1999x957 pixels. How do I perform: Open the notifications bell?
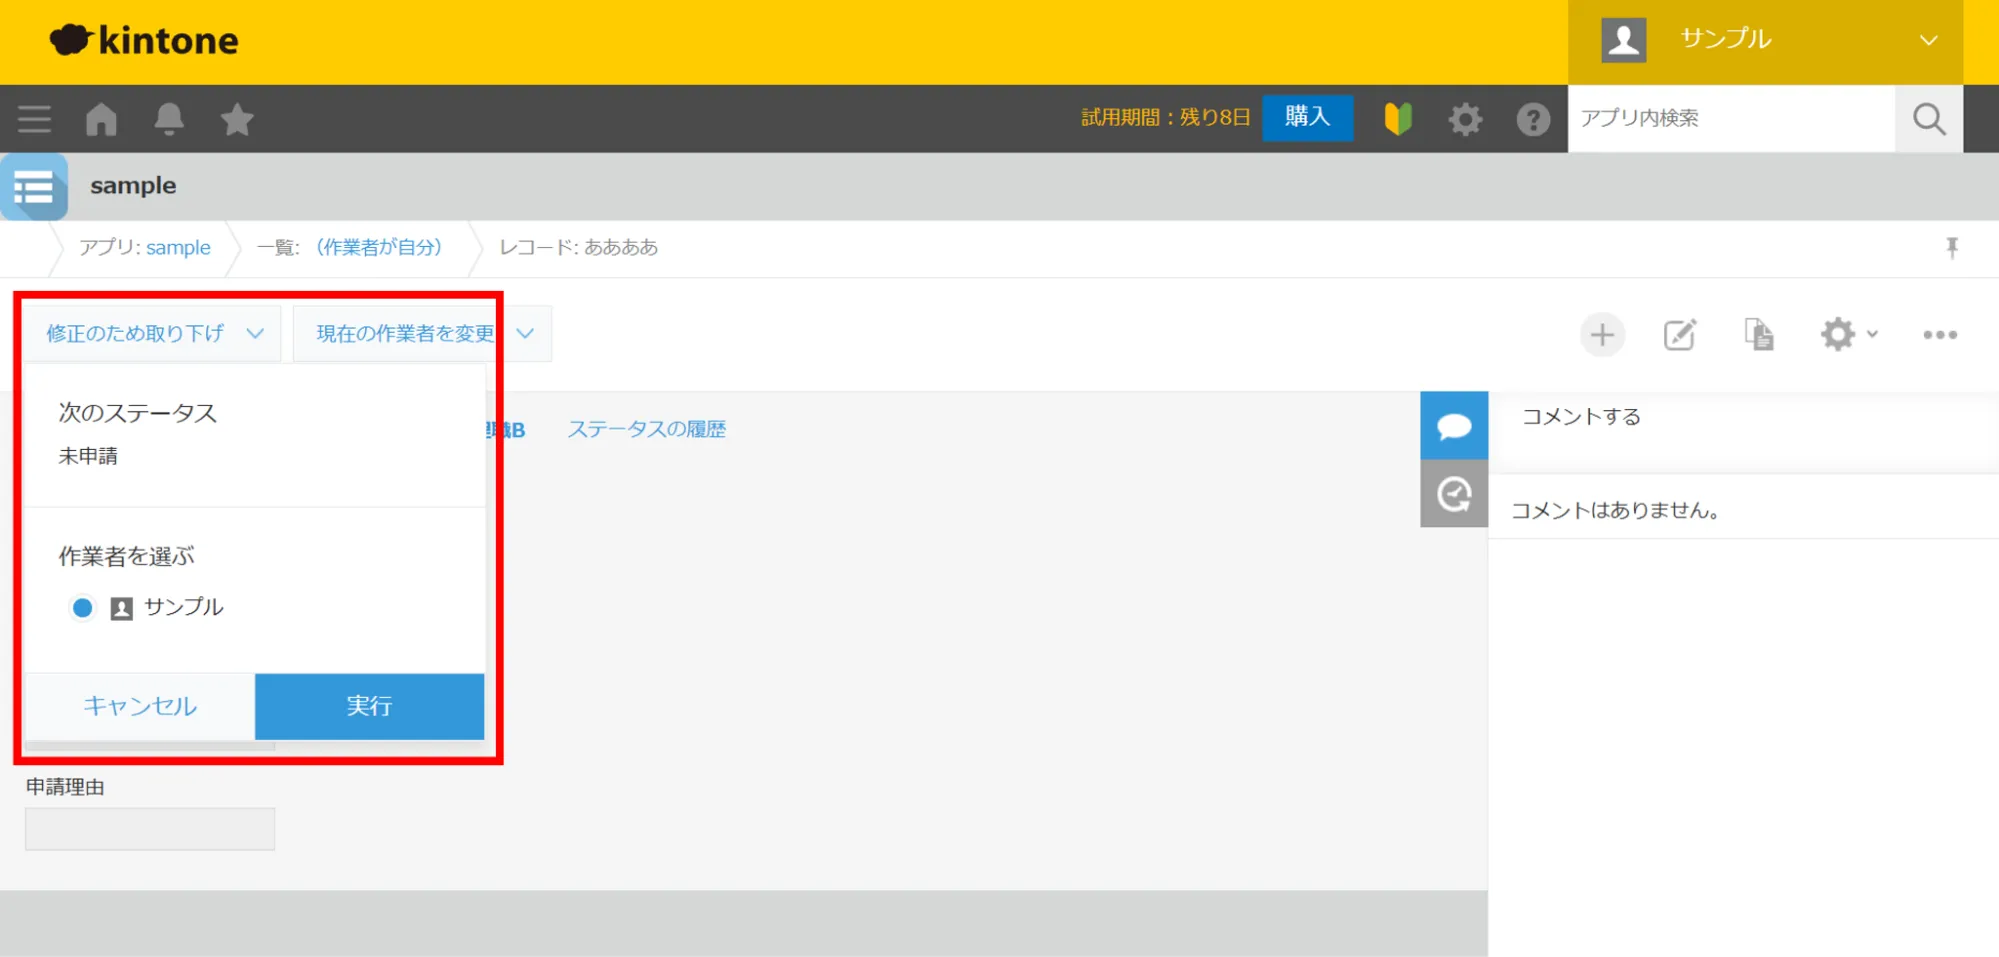tap(169, 119)
